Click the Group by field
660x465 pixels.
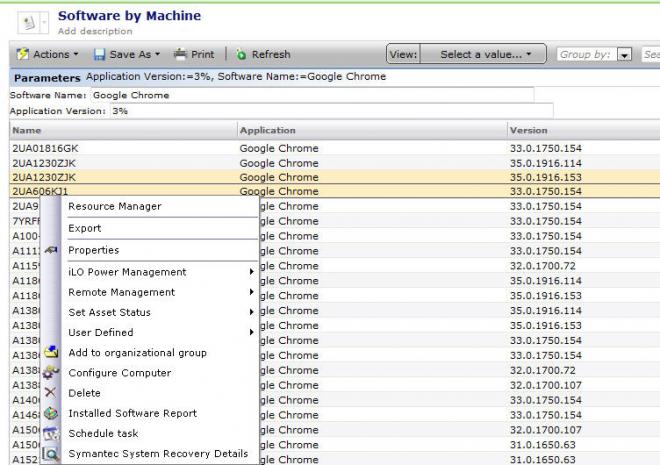[587, 55]
